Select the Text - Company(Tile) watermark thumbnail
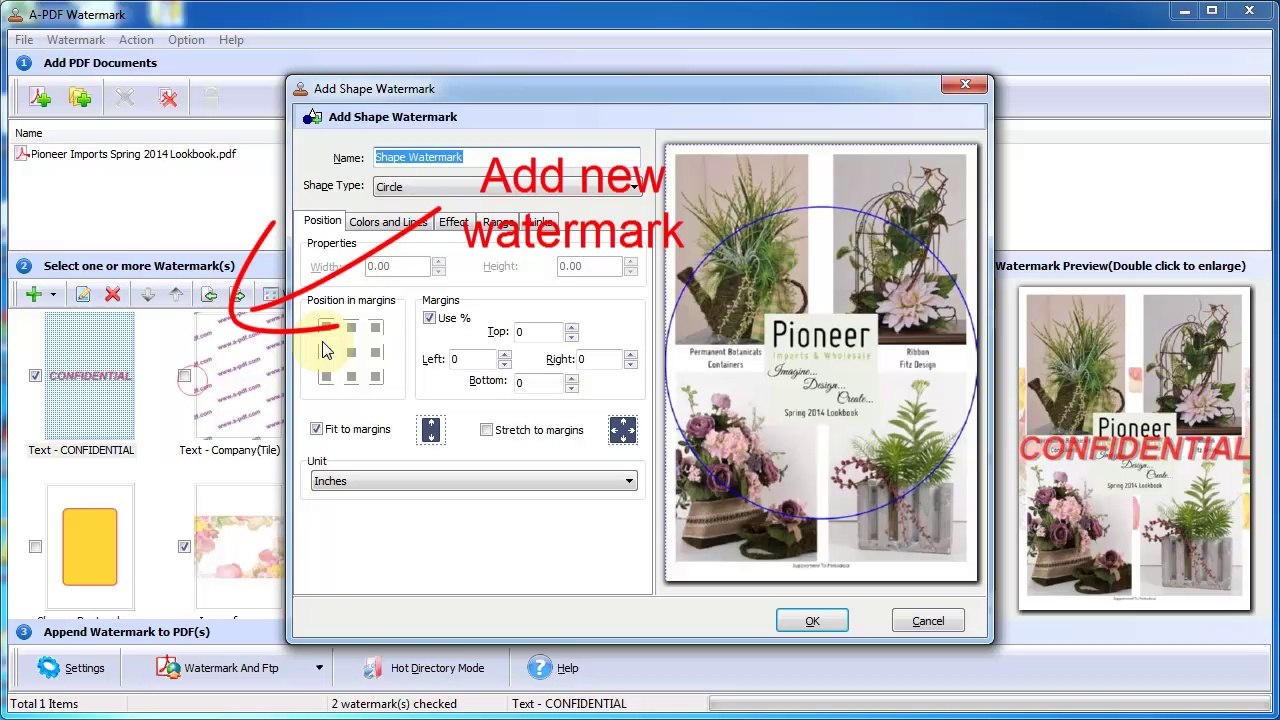This screenshot has width=1280, height=720. (238, 376)
